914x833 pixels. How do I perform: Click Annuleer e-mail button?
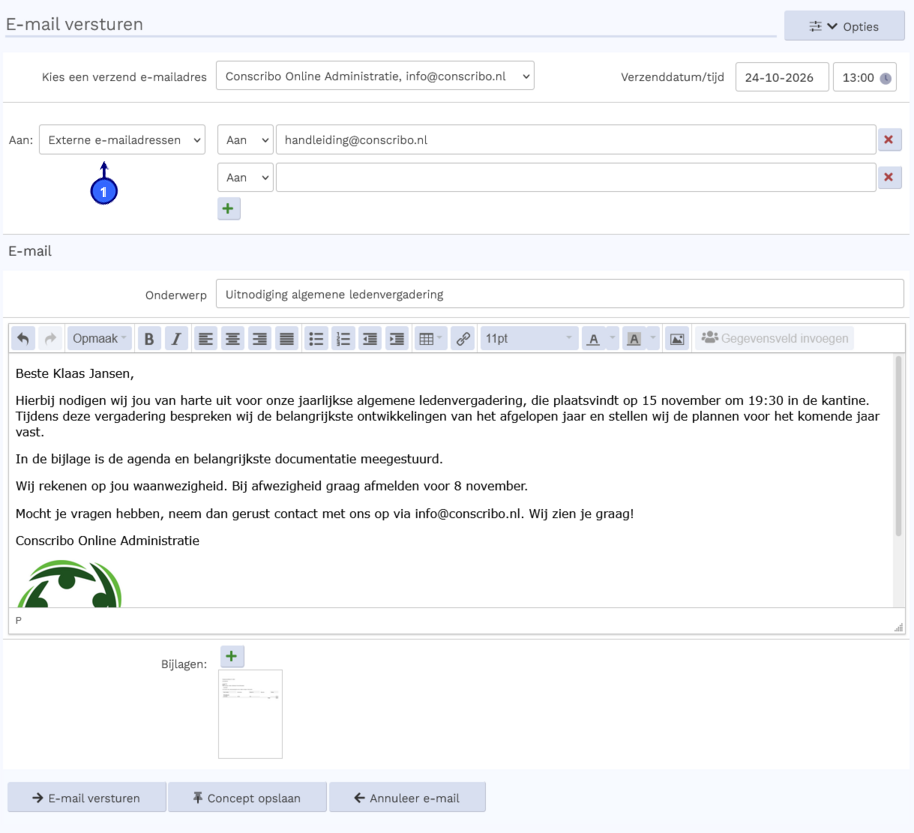[x=407, y=797]
